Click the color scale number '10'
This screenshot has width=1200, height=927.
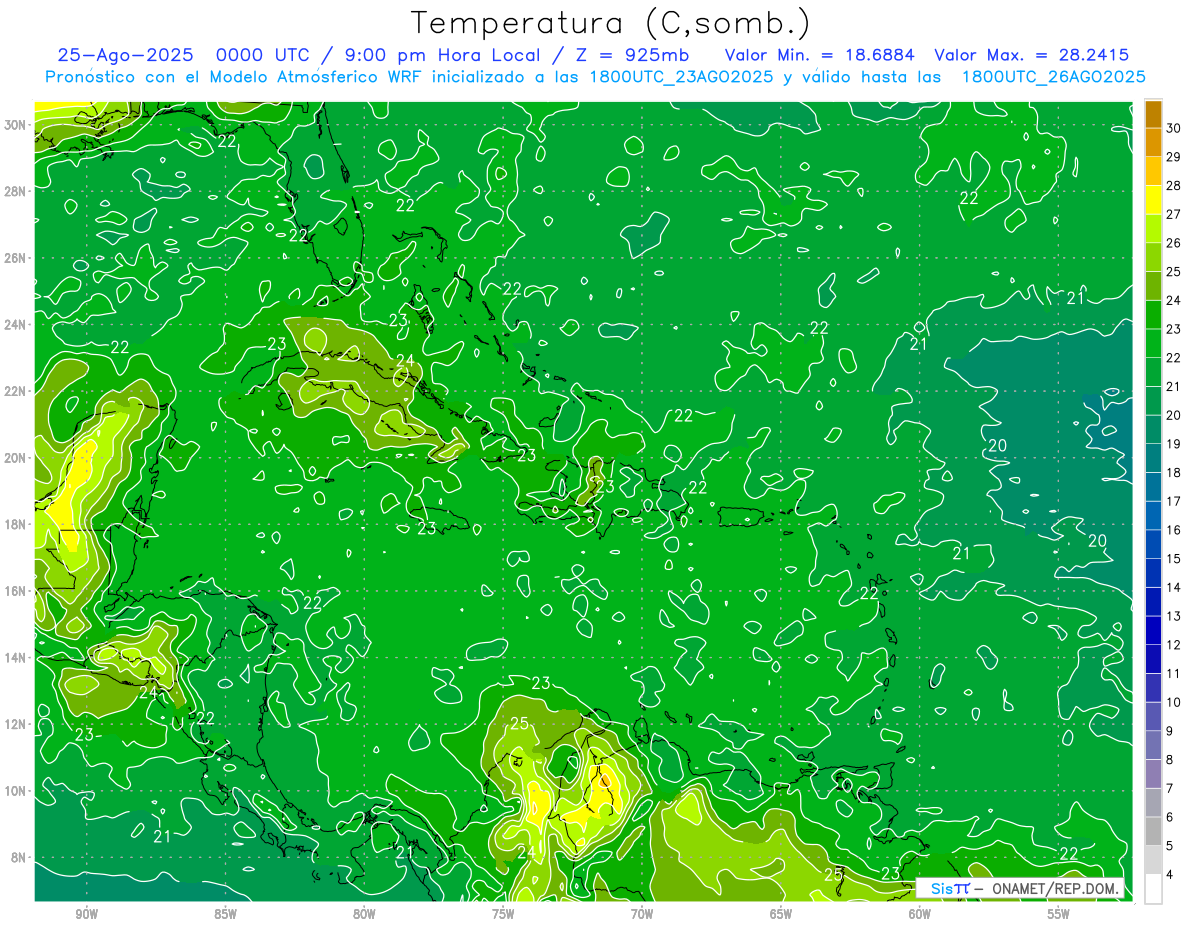pyautogui.click(x=1174, y=702)
